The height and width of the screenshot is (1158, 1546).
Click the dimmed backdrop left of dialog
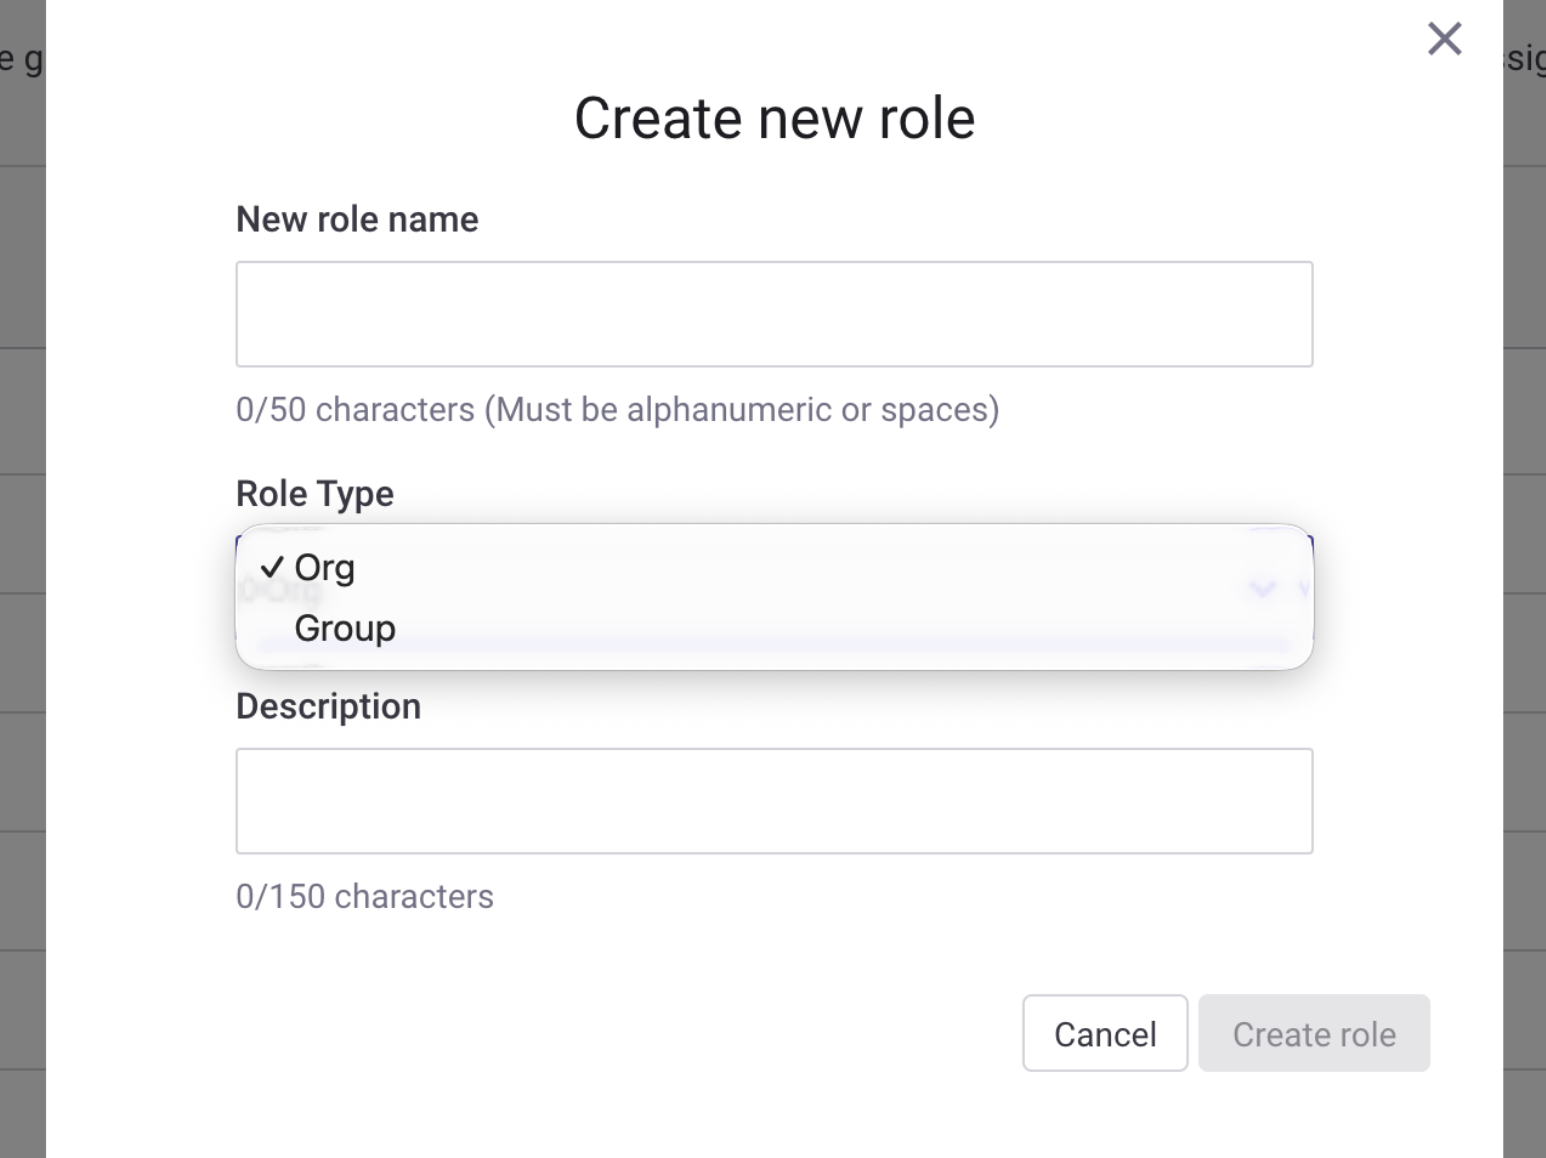pyautogui.click(x=22, y=600)
